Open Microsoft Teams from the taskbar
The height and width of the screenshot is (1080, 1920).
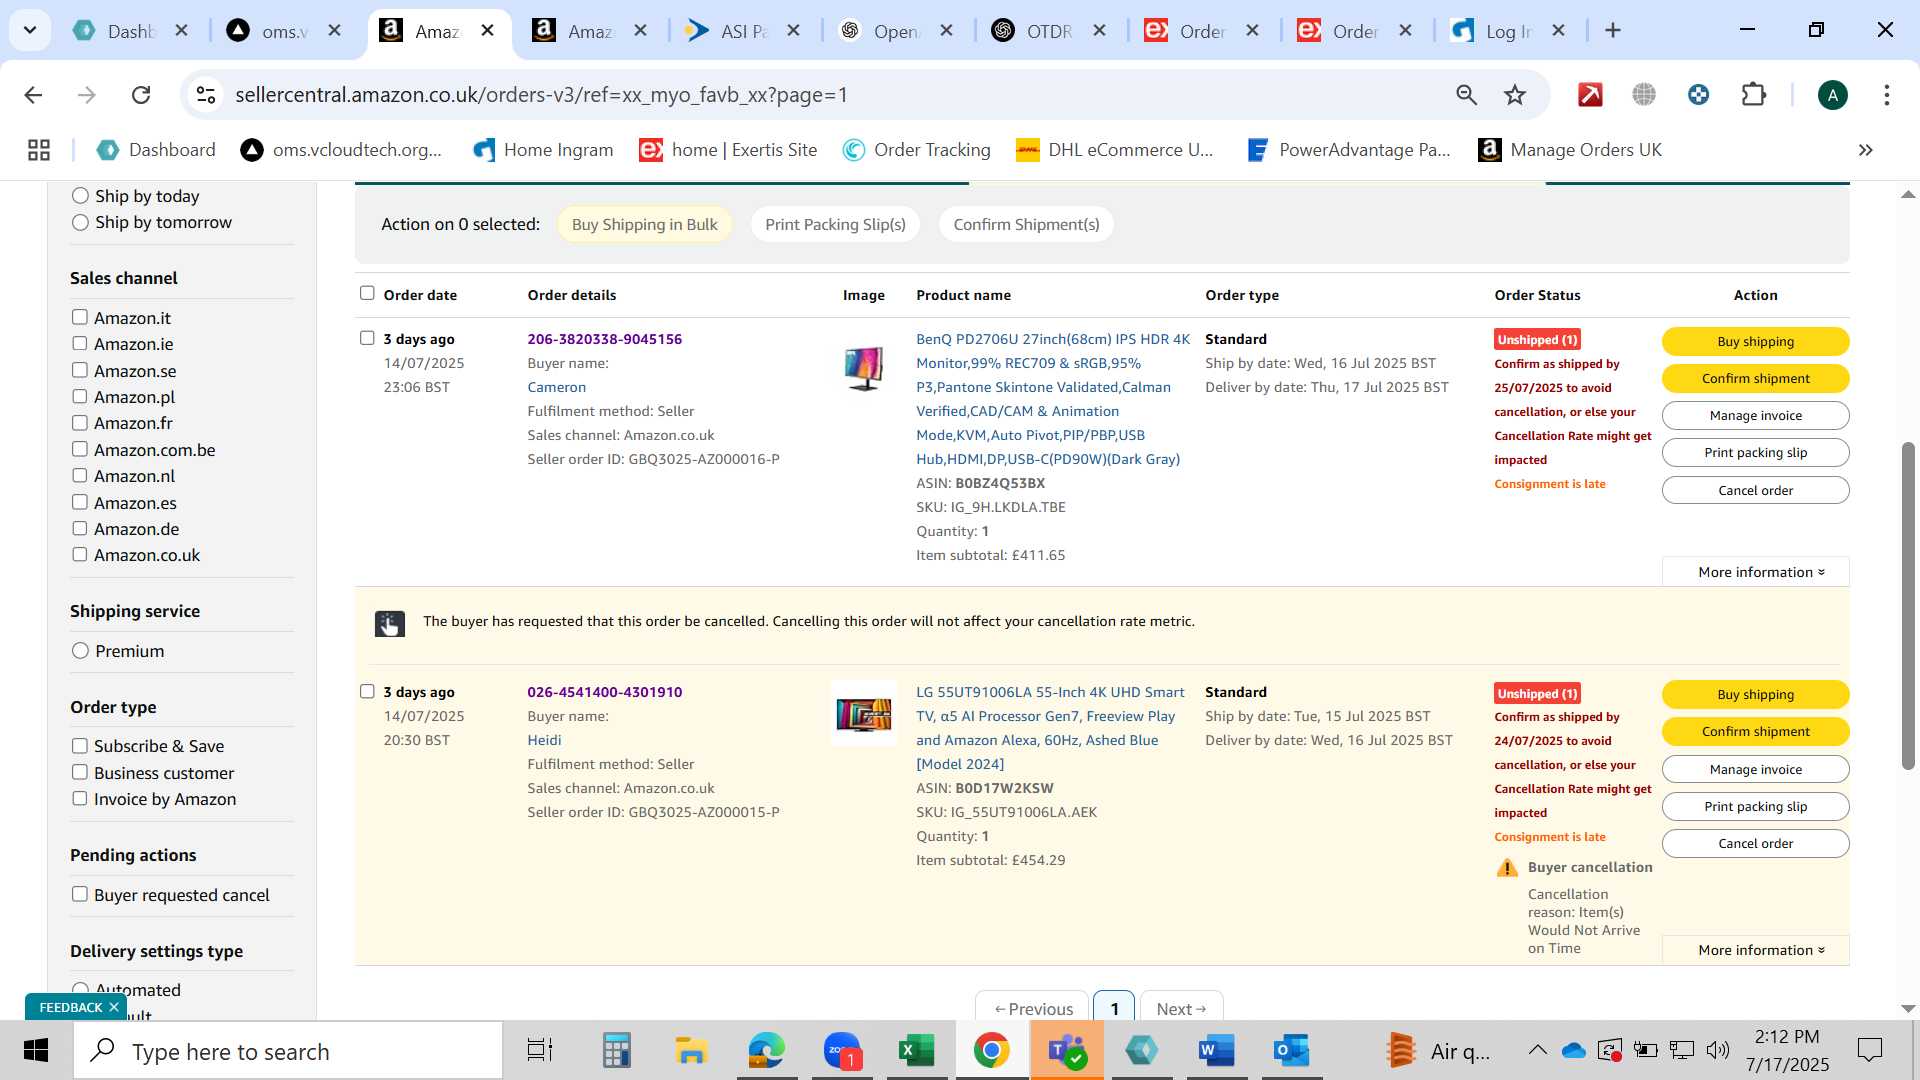(1067, 1051)
